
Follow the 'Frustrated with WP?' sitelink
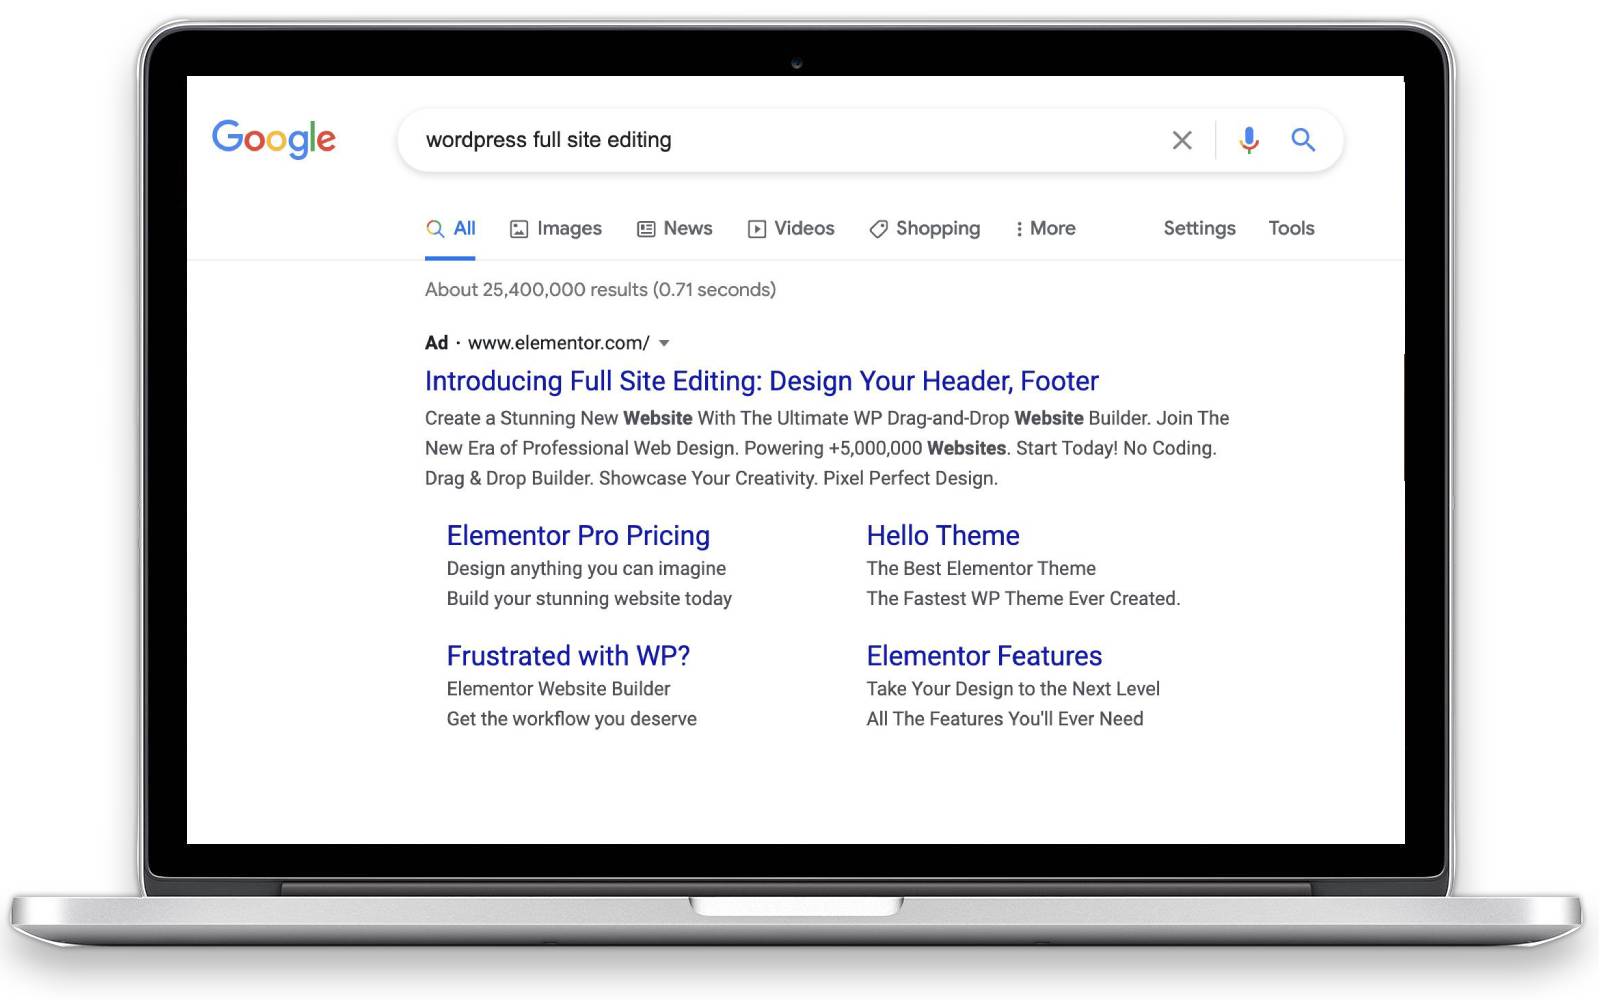(x=568, y=656)
